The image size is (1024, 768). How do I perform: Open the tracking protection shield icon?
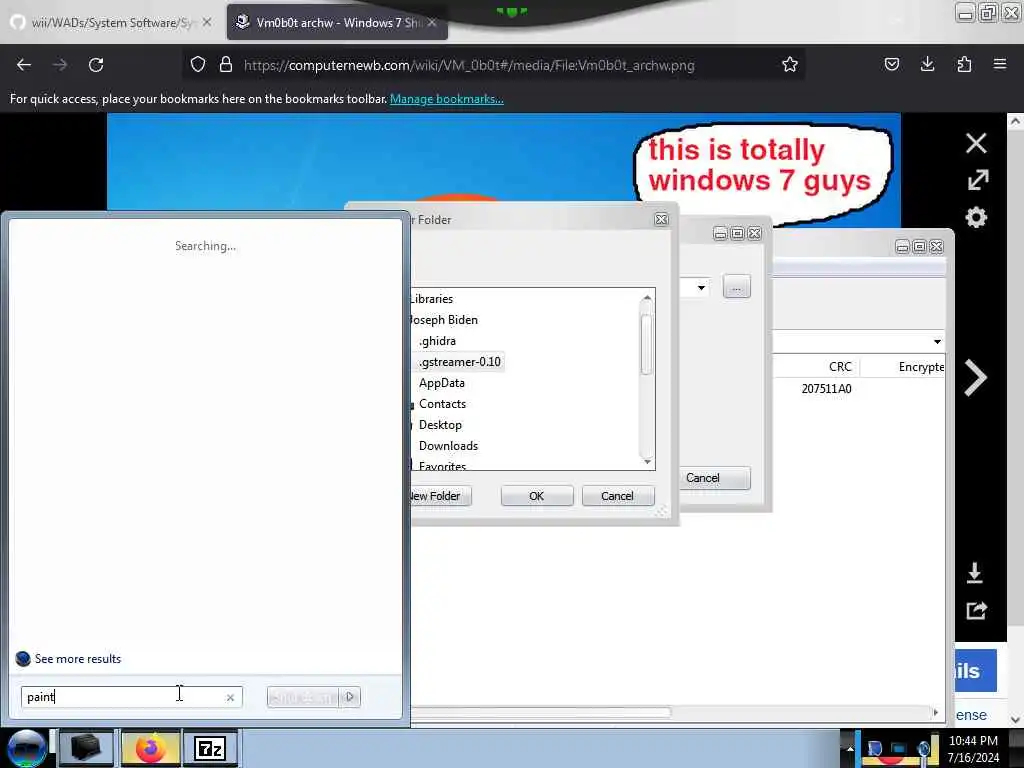point(198,65)
